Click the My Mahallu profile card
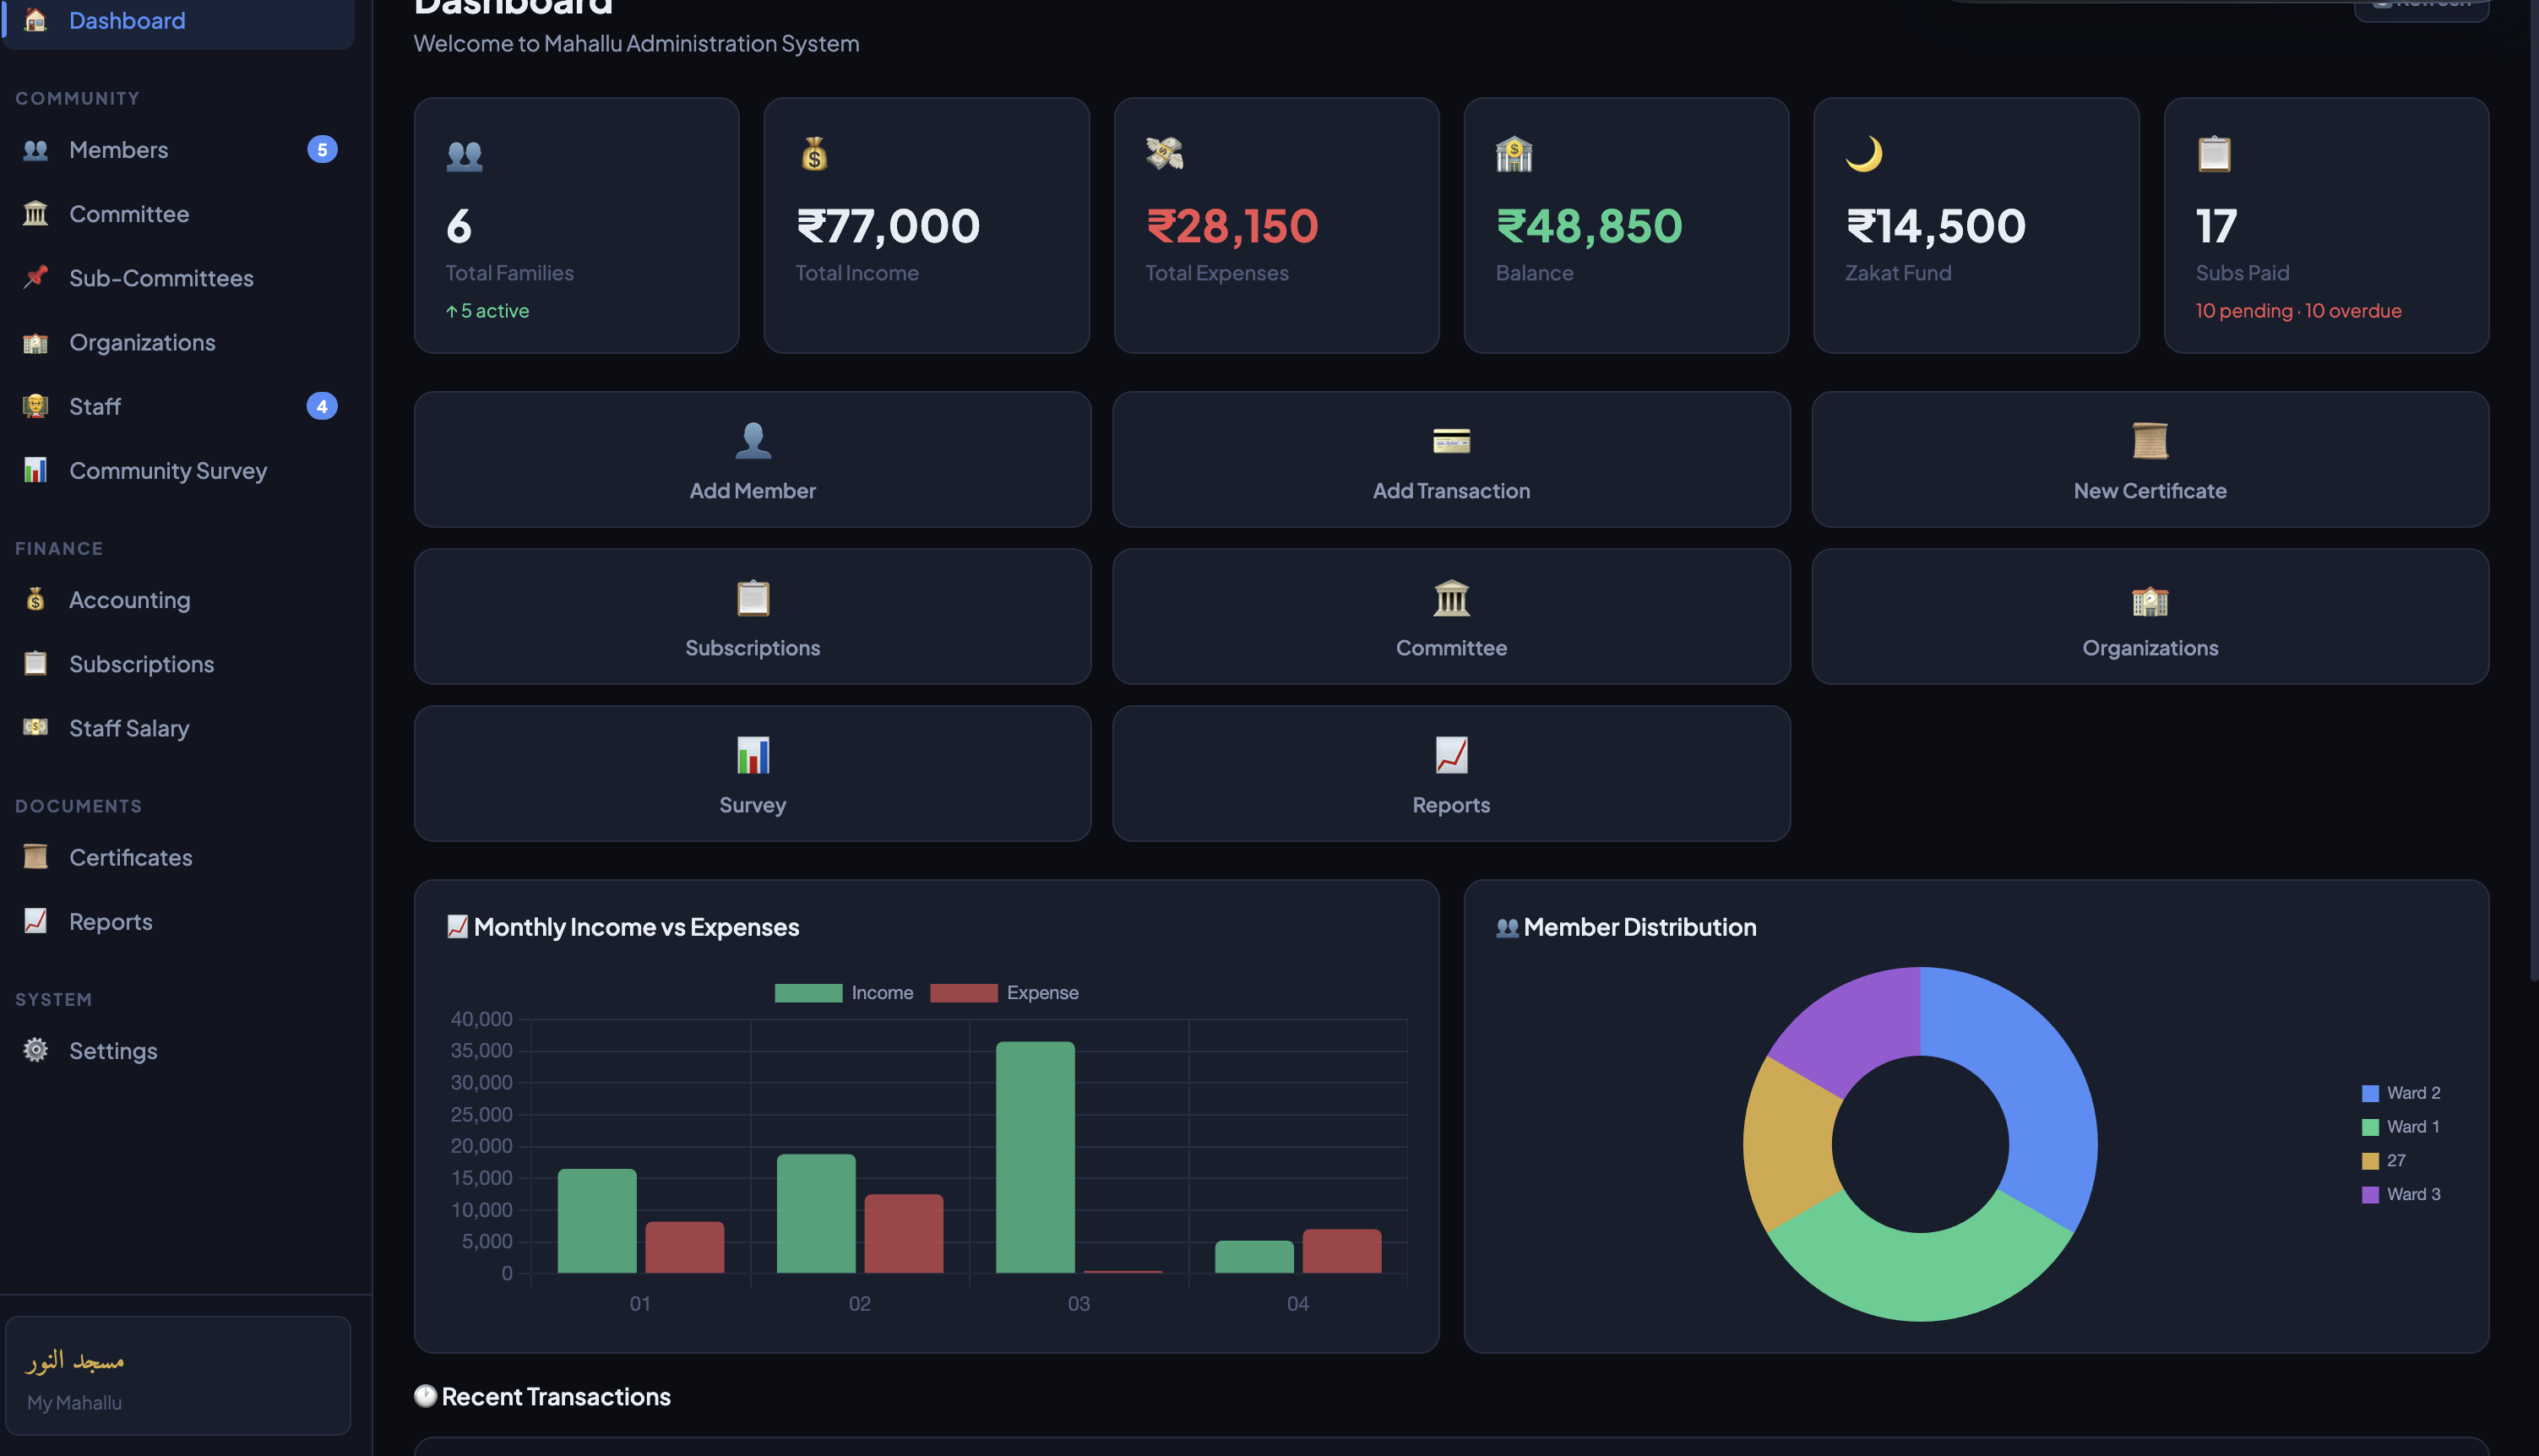 (x=178, y=1376)
